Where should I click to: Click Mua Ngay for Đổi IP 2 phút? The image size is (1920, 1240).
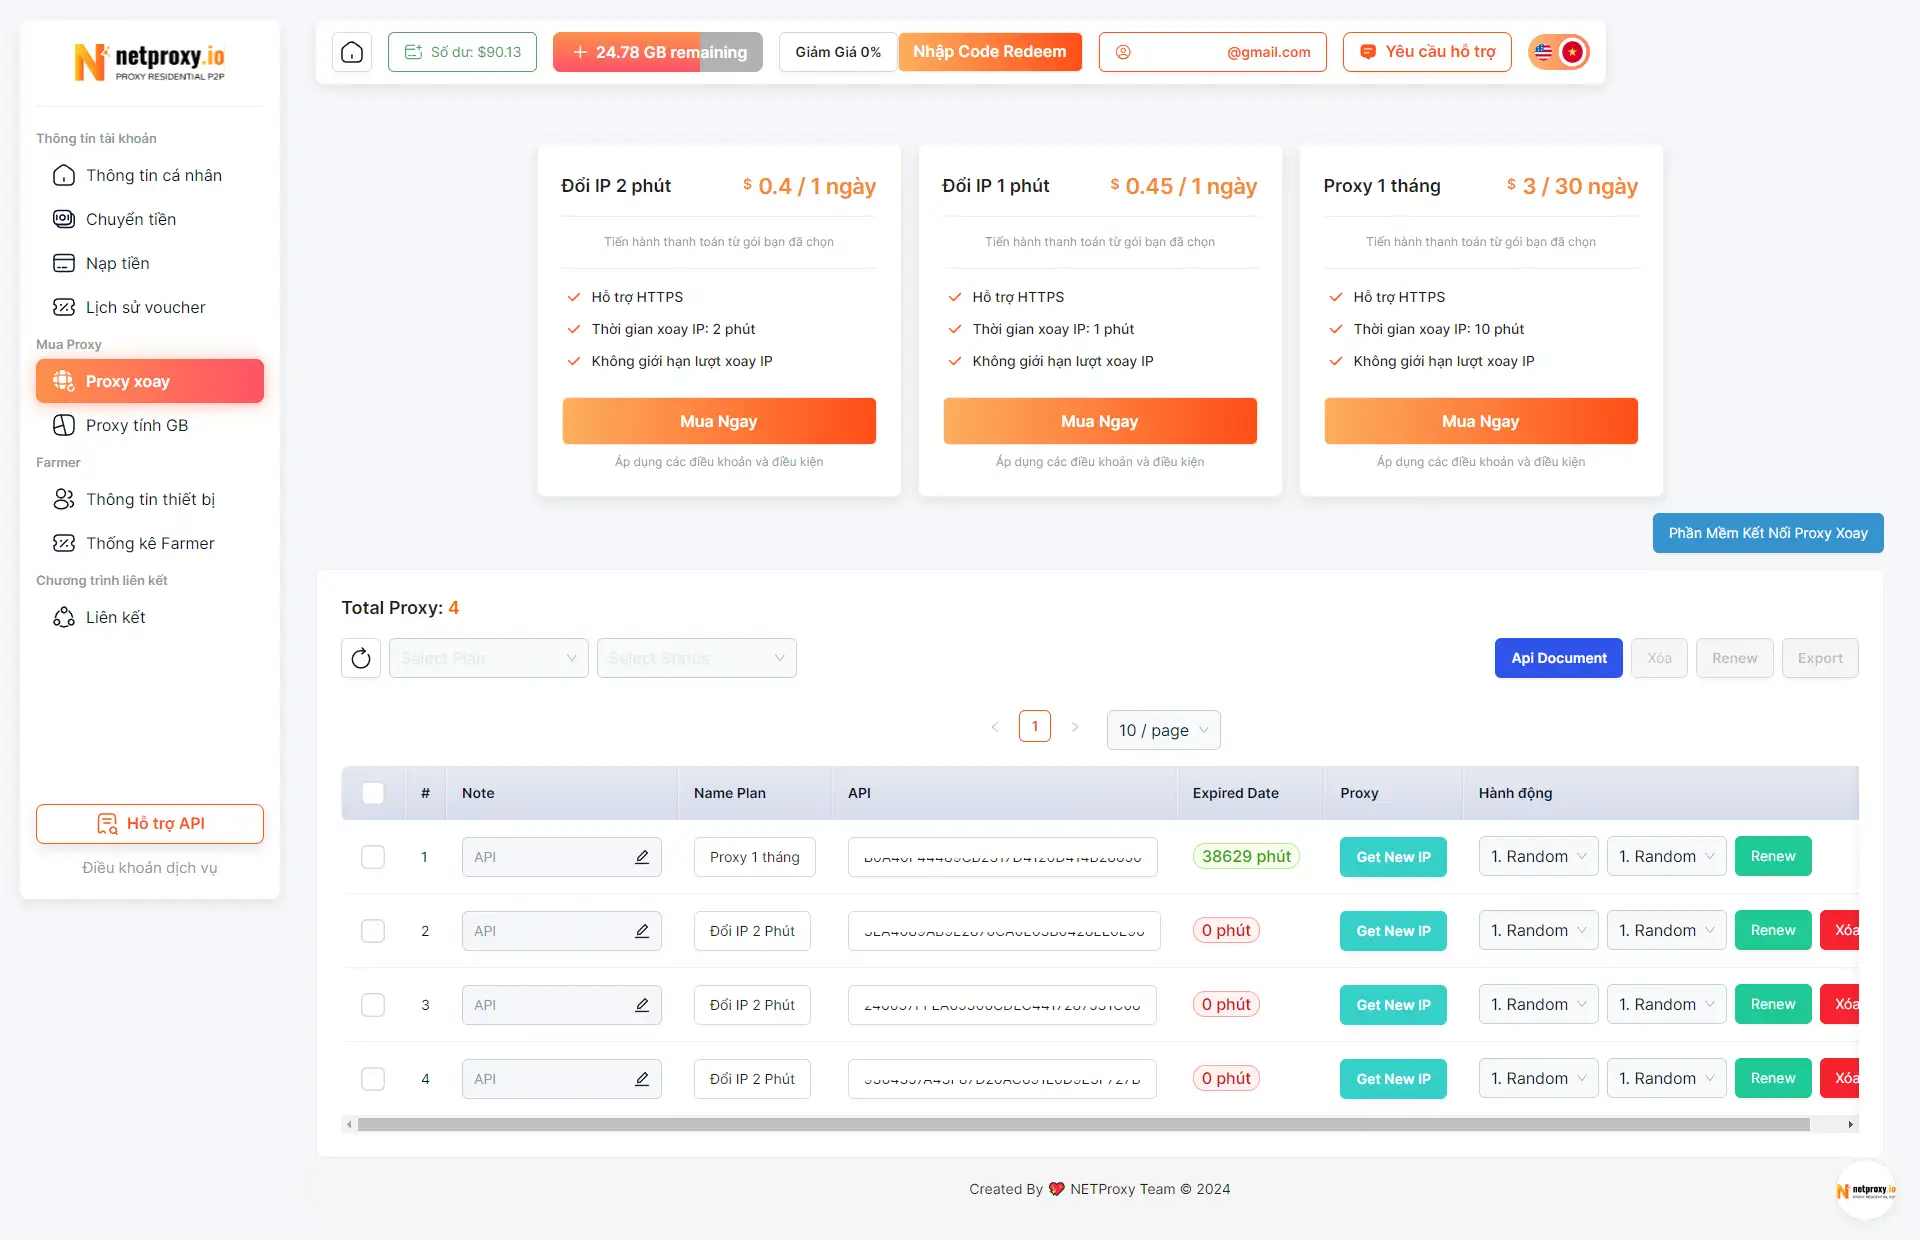click(x=719, y=421)
